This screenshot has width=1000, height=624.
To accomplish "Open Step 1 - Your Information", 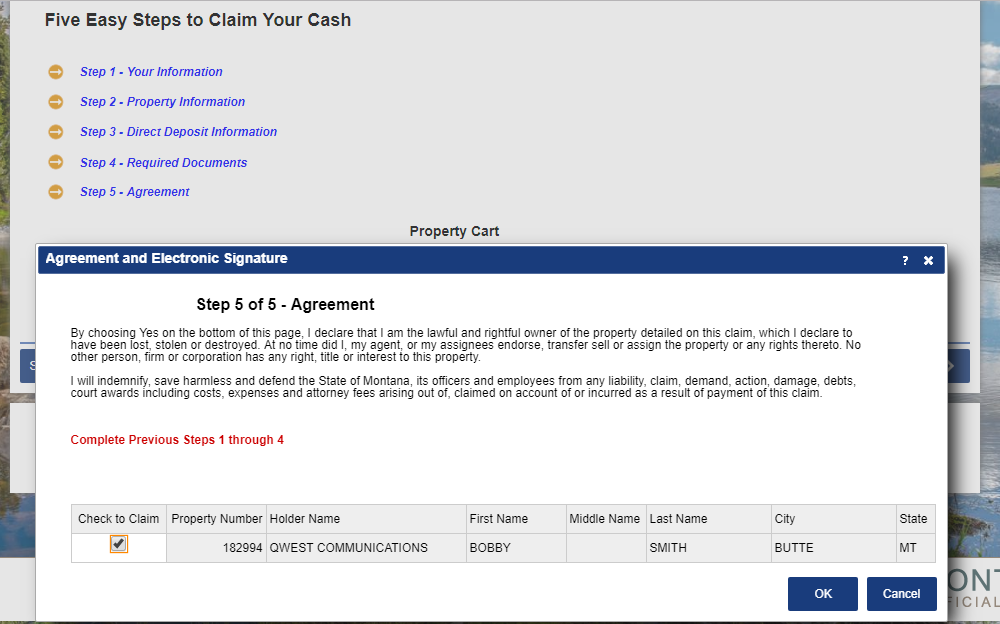I will [151, 72].
